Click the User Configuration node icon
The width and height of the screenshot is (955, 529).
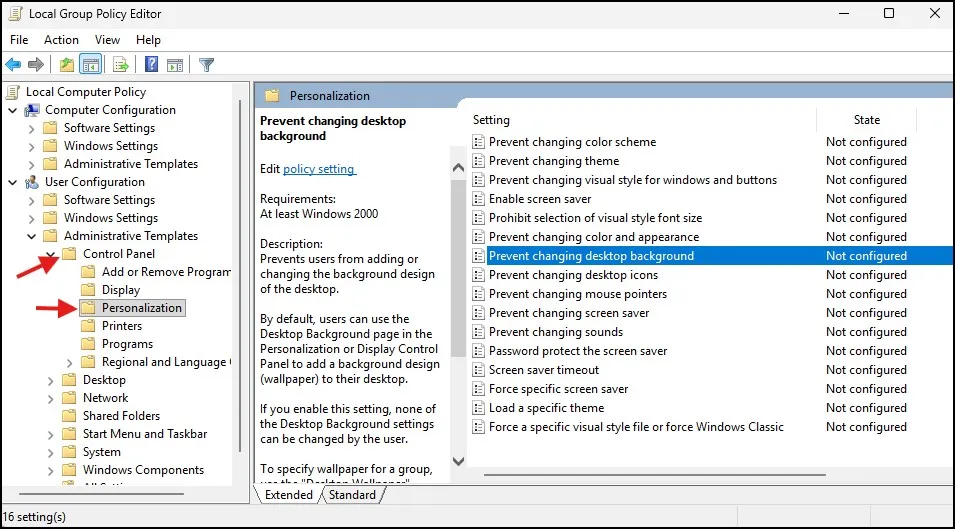coord(32,182)
